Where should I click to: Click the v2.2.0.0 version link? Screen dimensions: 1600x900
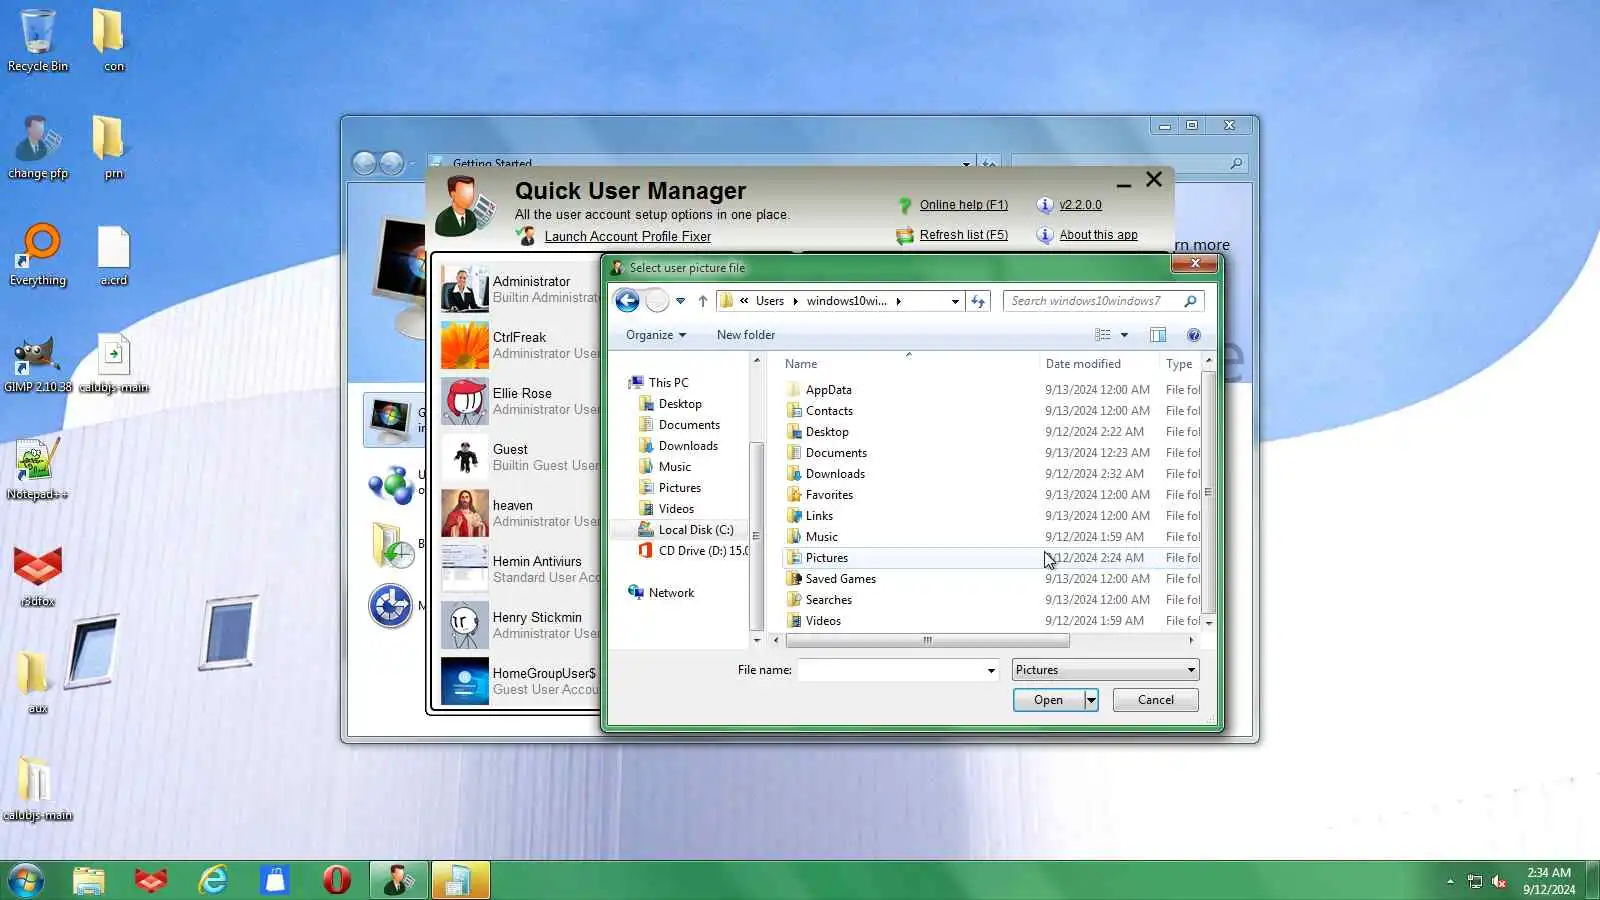pyautogui.click(x=1080, y=205)
